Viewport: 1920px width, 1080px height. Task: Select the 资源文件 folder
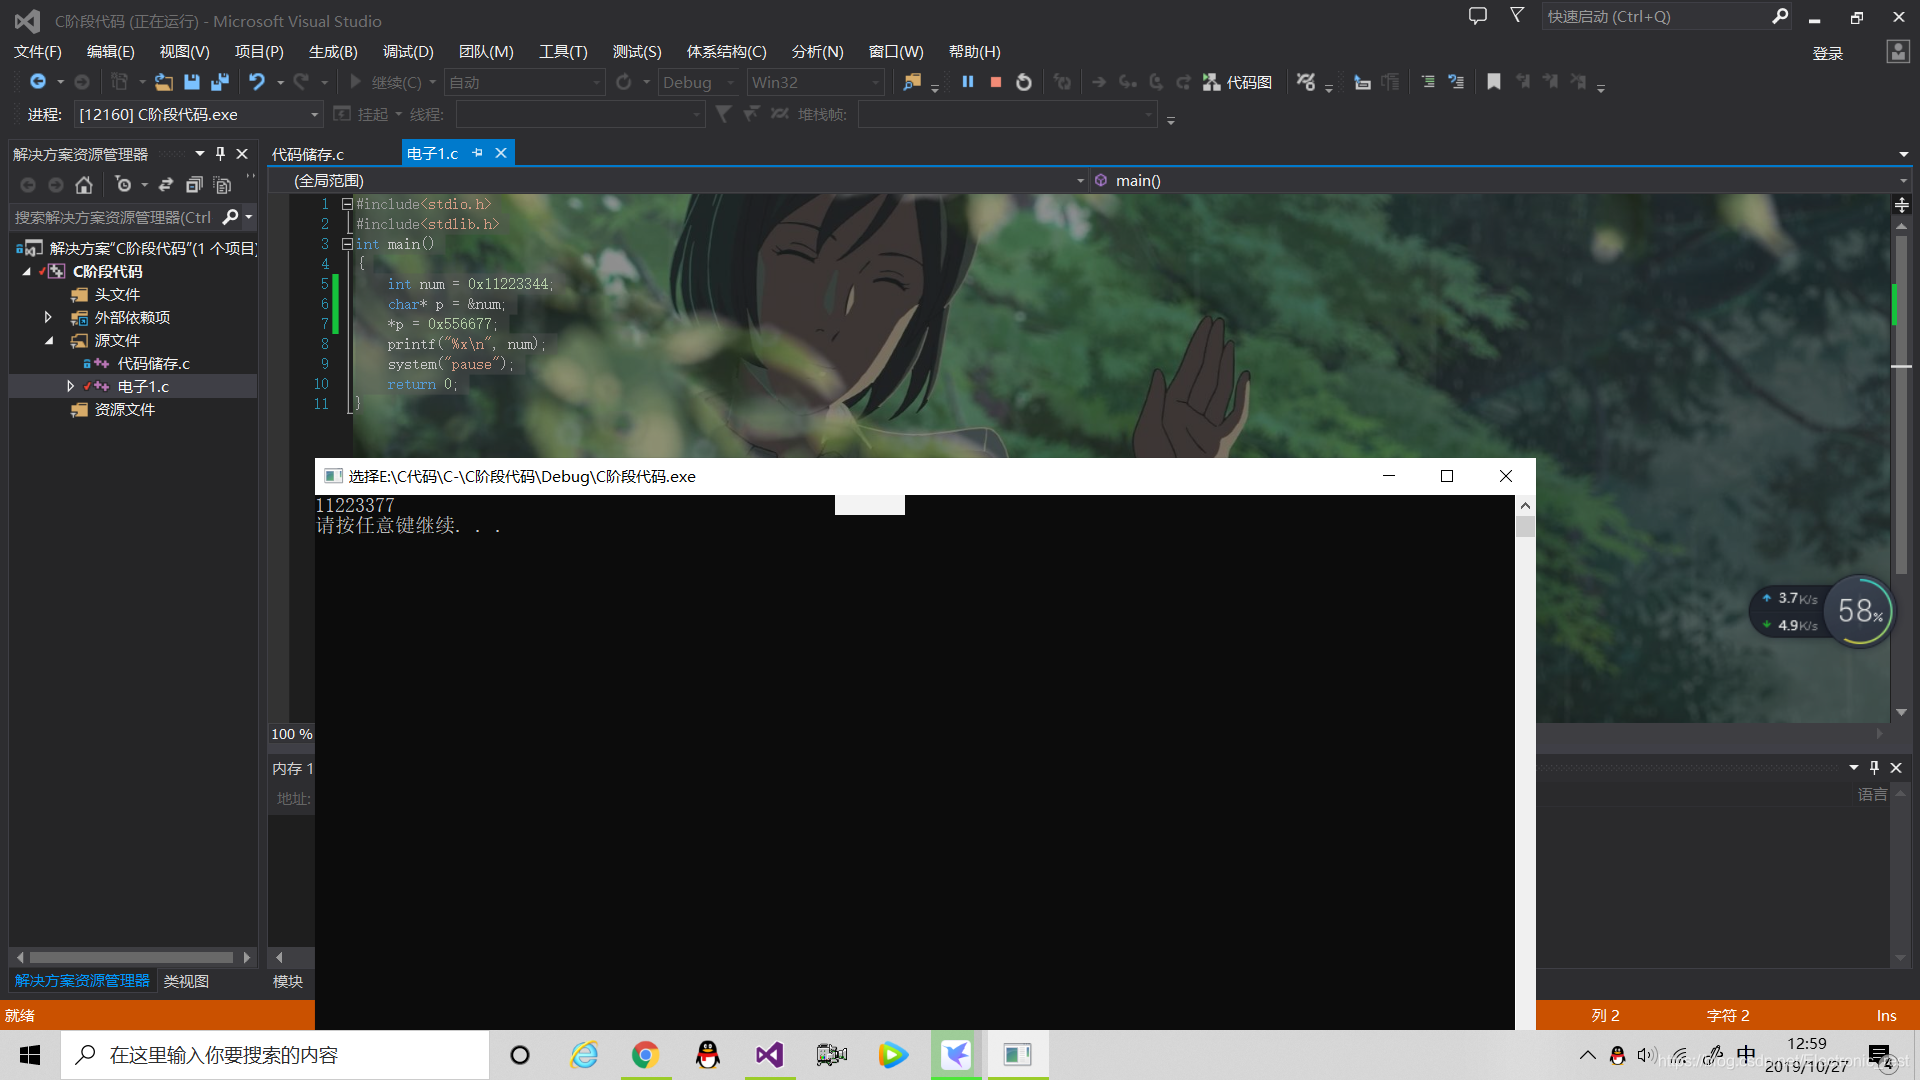124,409
